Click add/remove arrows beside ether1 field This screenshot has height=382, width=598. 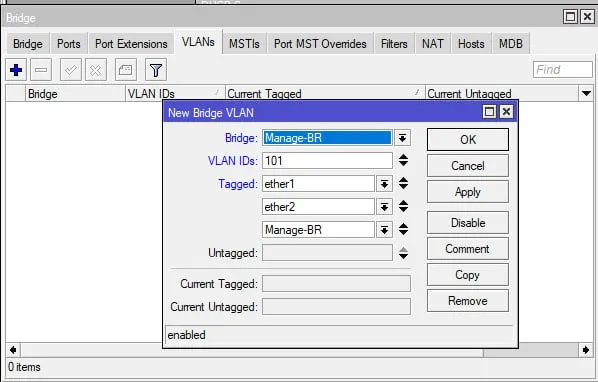[x=403, y=183]
